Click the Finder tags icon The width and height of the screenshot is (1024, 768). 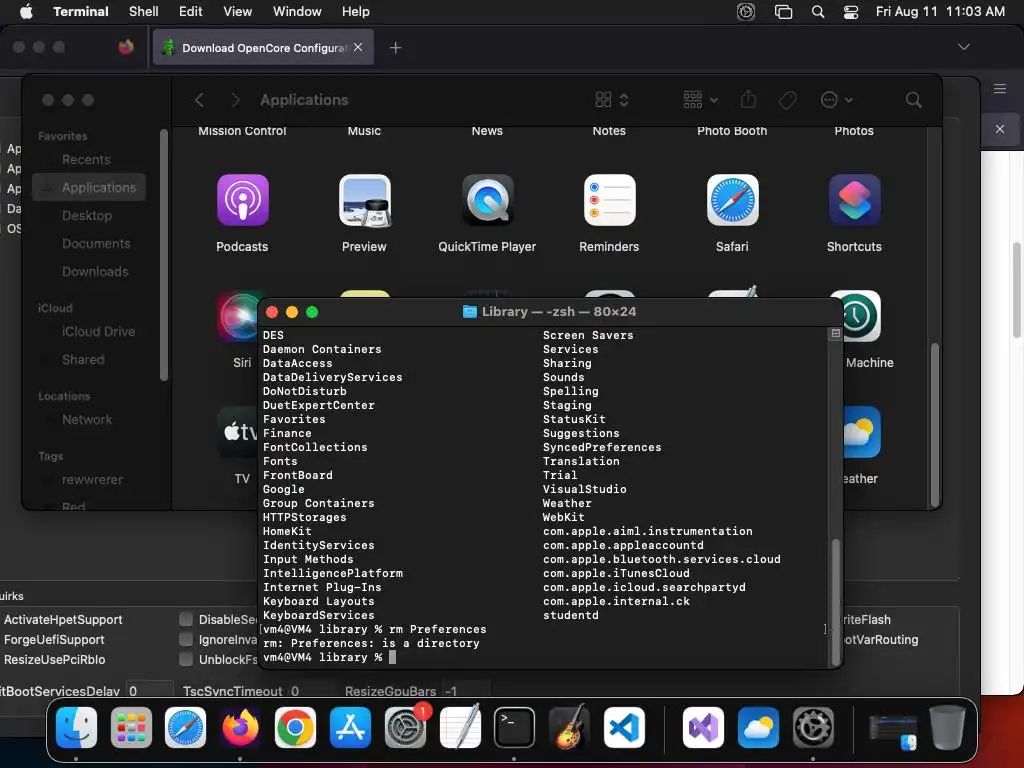(788, 100)
